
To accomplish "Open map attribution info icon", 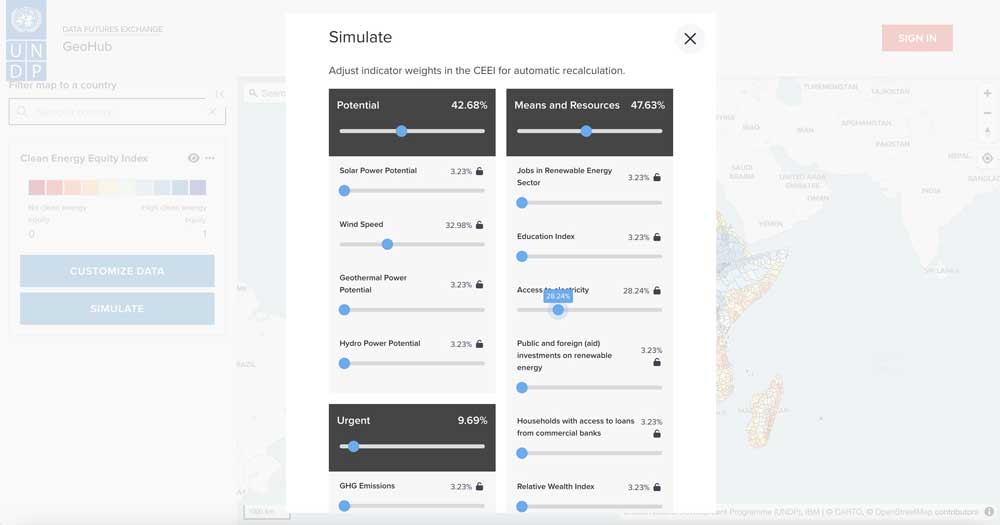I will point(989,512).
